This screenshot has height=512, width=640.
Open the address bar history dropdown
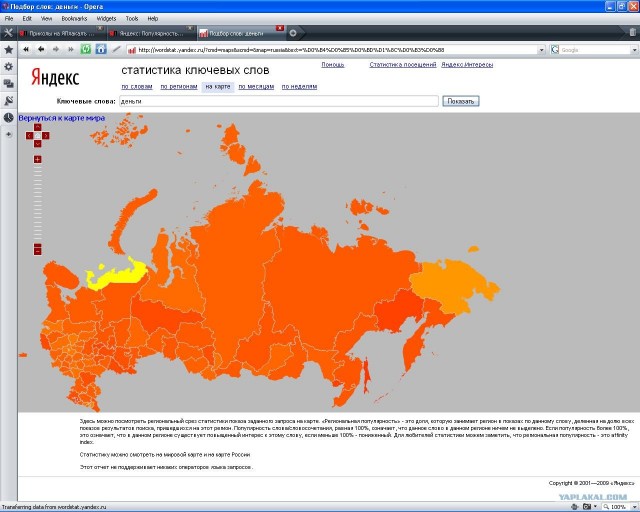542,50
